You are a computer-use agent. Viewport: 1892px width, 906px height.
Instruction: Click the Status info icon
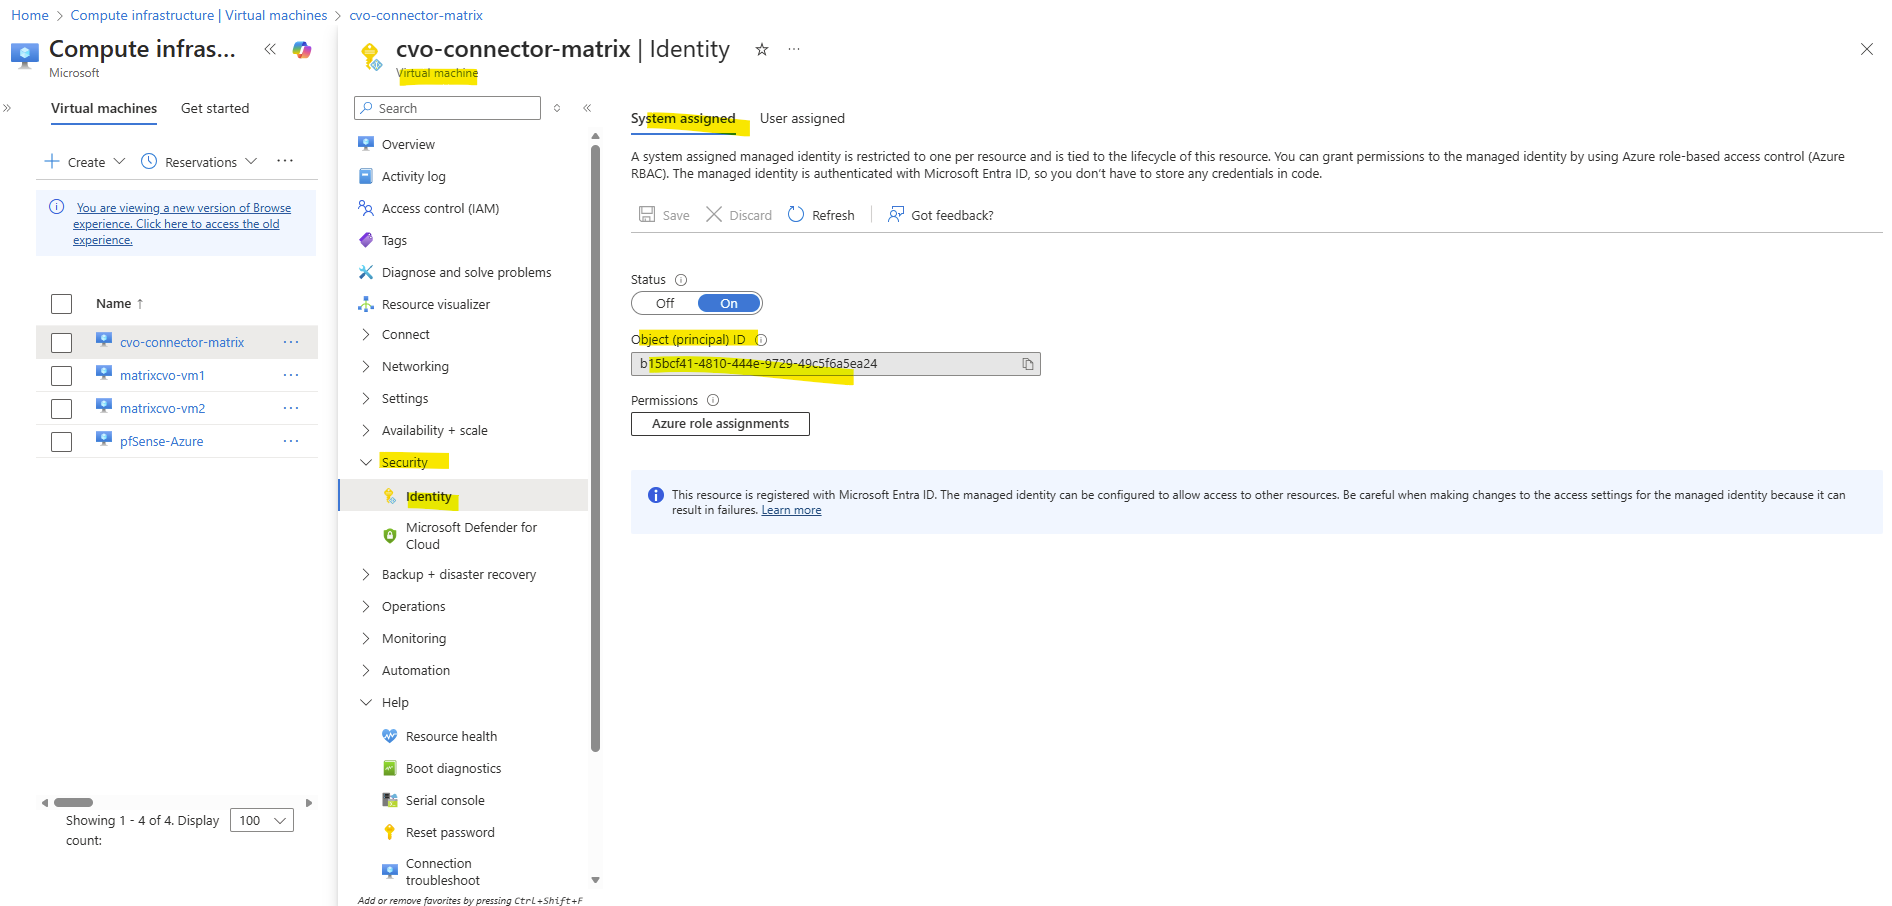click(681, 280)
